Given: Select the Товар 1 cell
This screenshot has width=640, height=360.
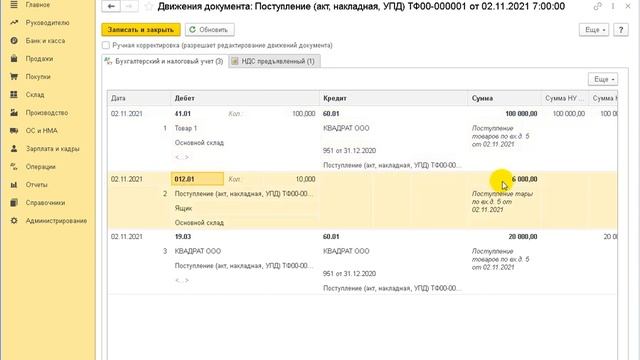Looking at the screenshot, I should click(x=186, y=128).
